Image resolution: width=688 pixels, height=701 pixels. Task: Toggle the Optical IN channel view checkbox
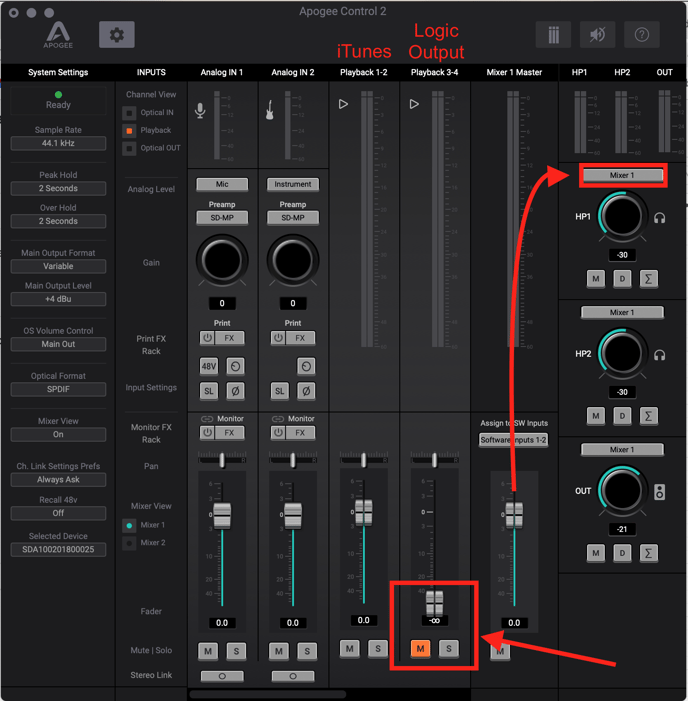pos(129,113)
